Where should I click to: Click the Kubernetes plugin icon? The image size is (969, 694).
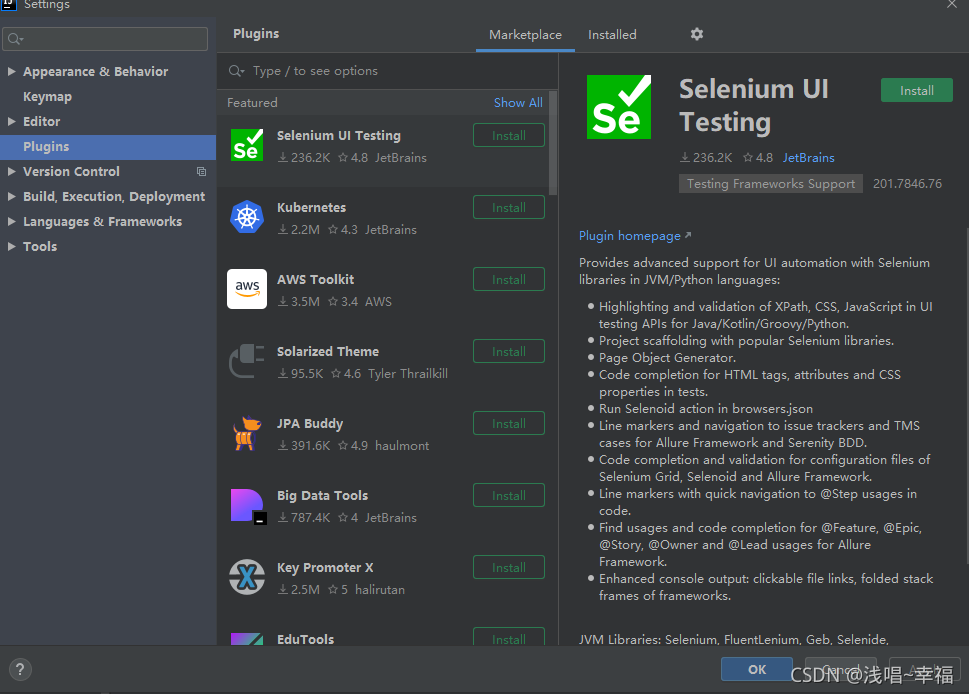(x=246, y=217)
